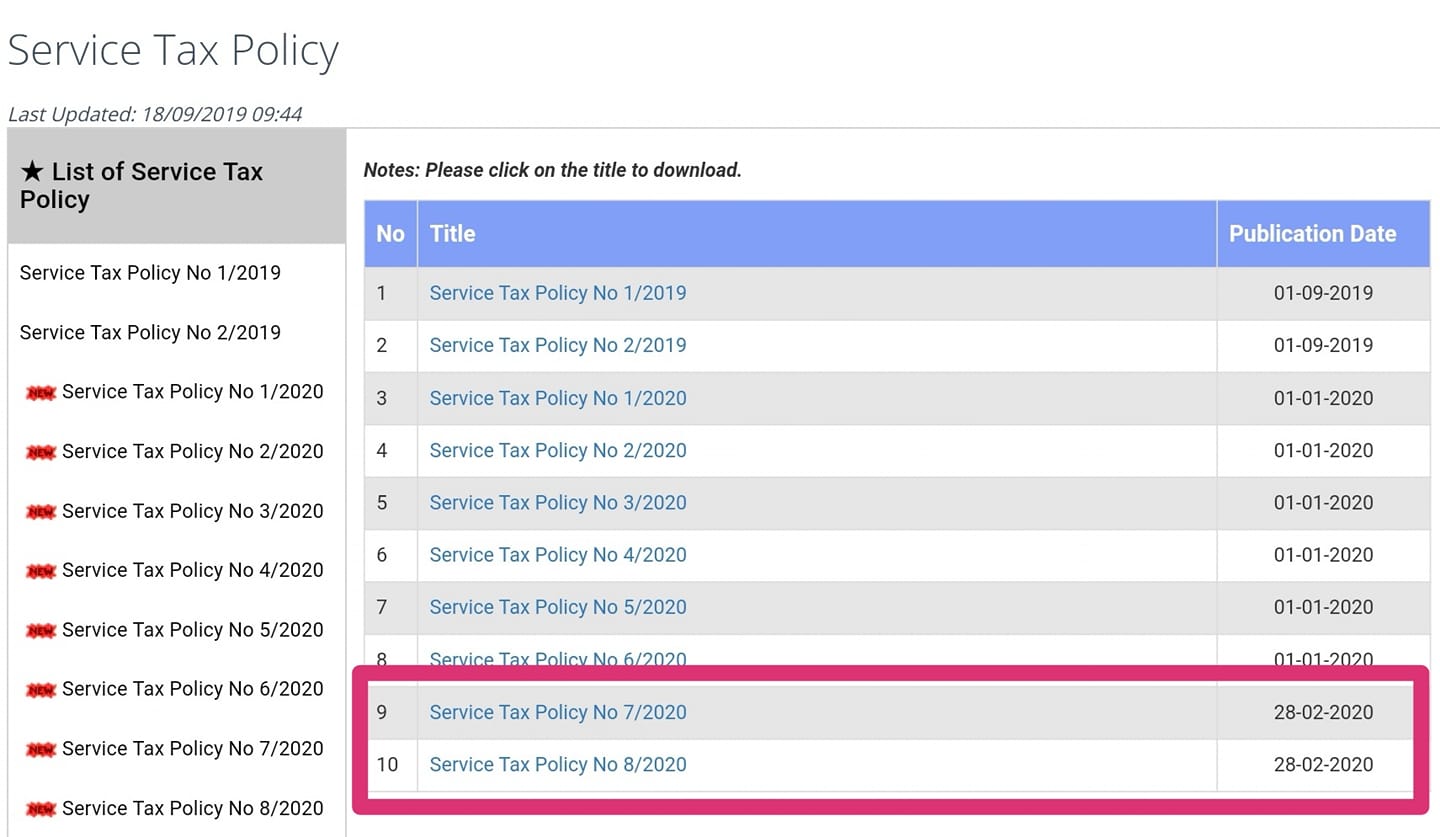
Task: Click NEW badge beside sidebar Policy No 3/2020
Action: pos(40,512)
